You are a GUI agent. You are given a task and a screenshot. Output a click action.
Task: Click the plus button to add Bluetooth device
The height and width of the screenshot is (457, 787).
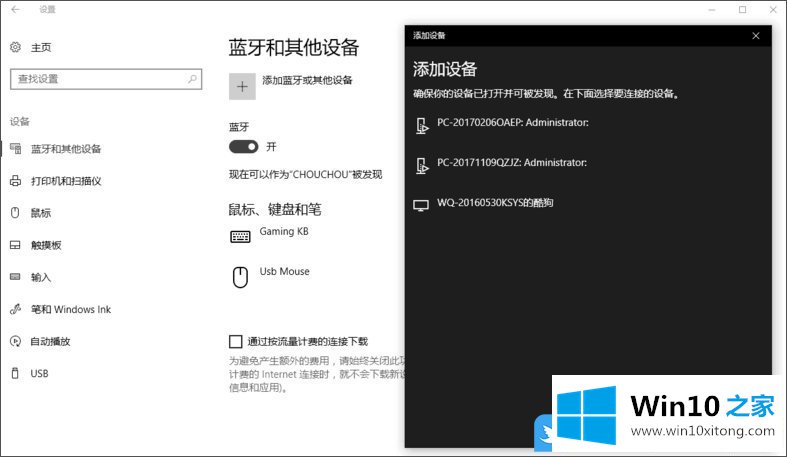pos(242,86)
